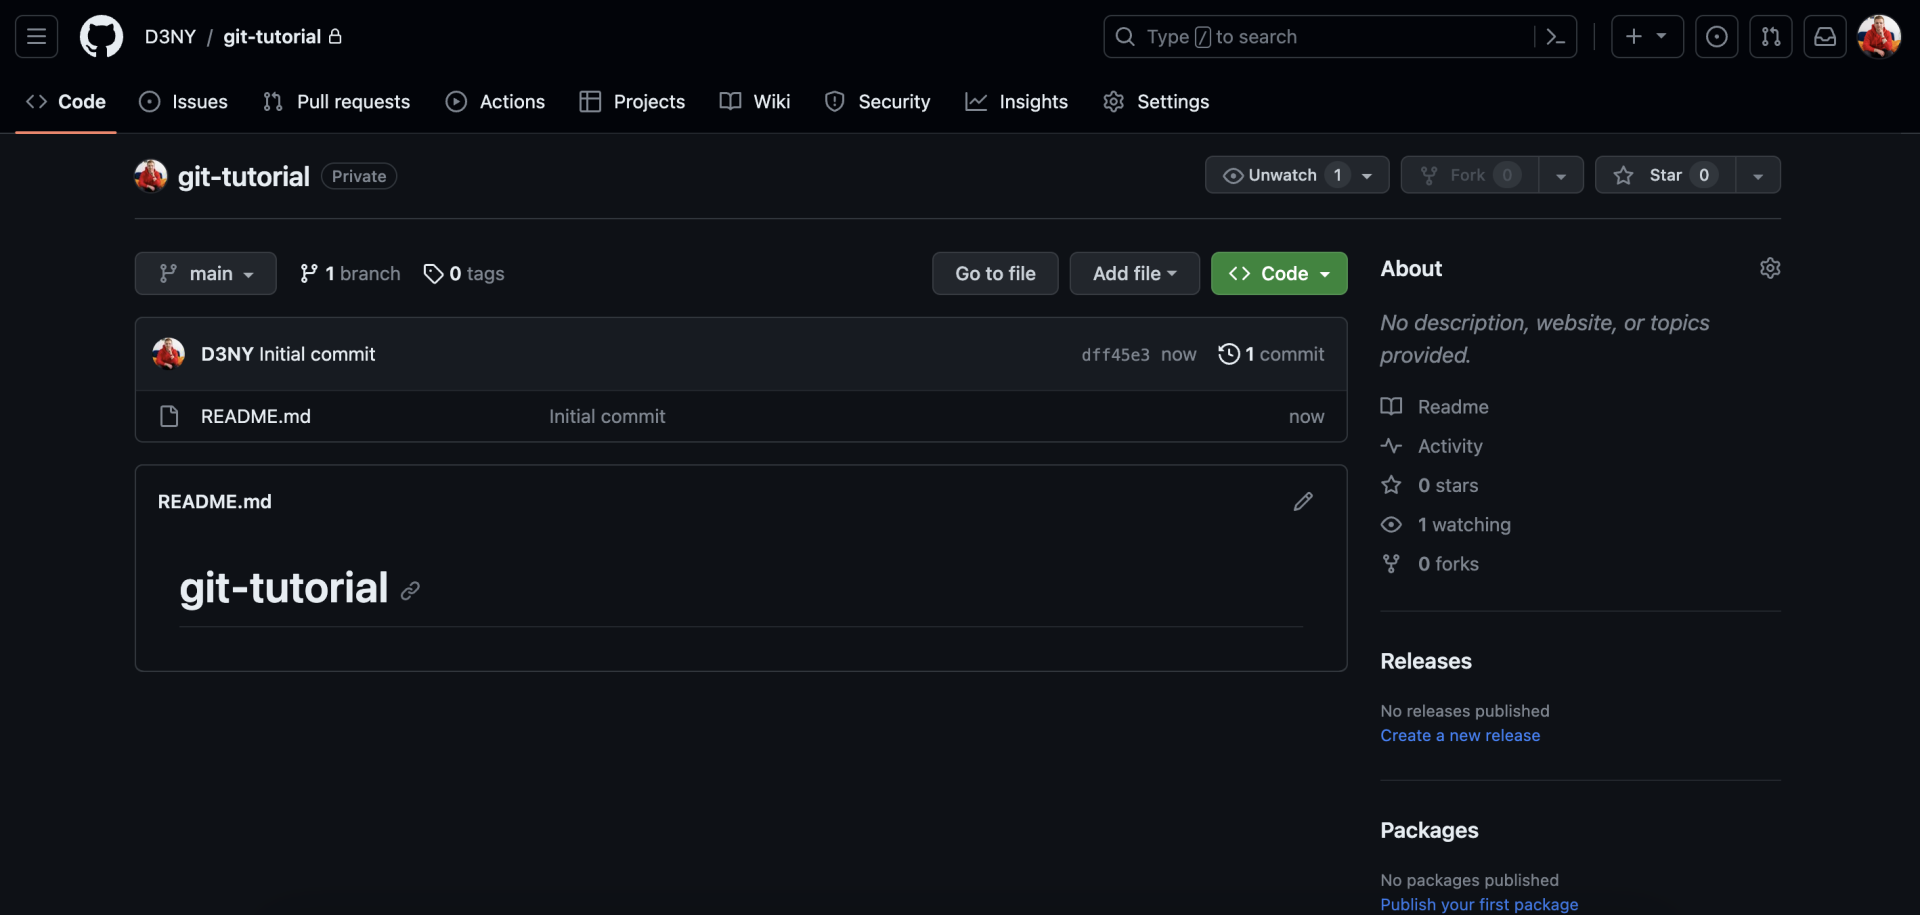Switch to the Insights tab
Viewport: 1920px width, 915px height.
(x=1016, y=102)
